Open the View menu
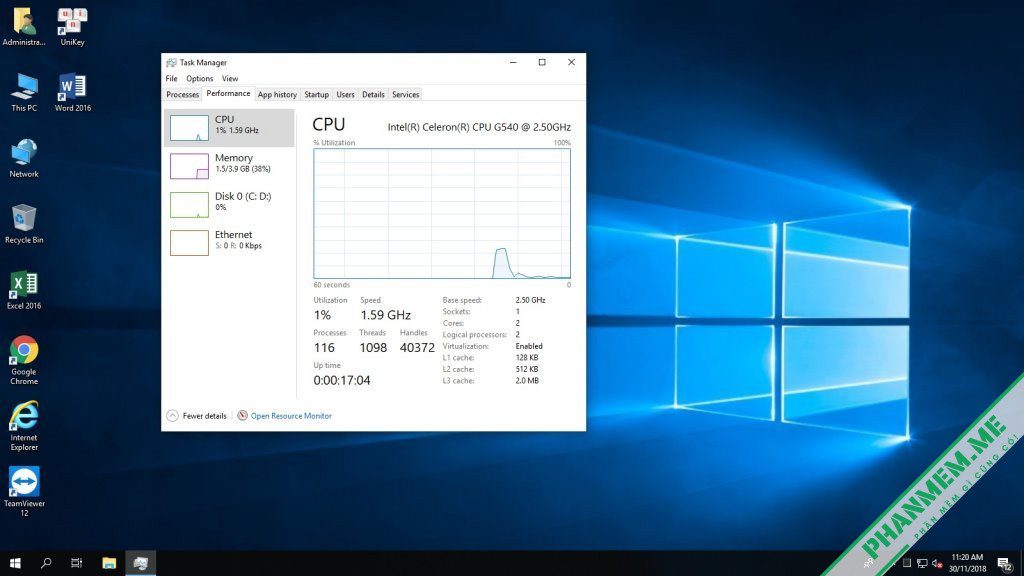Viewport: 1024px width, 576px height. click(230, 78)
